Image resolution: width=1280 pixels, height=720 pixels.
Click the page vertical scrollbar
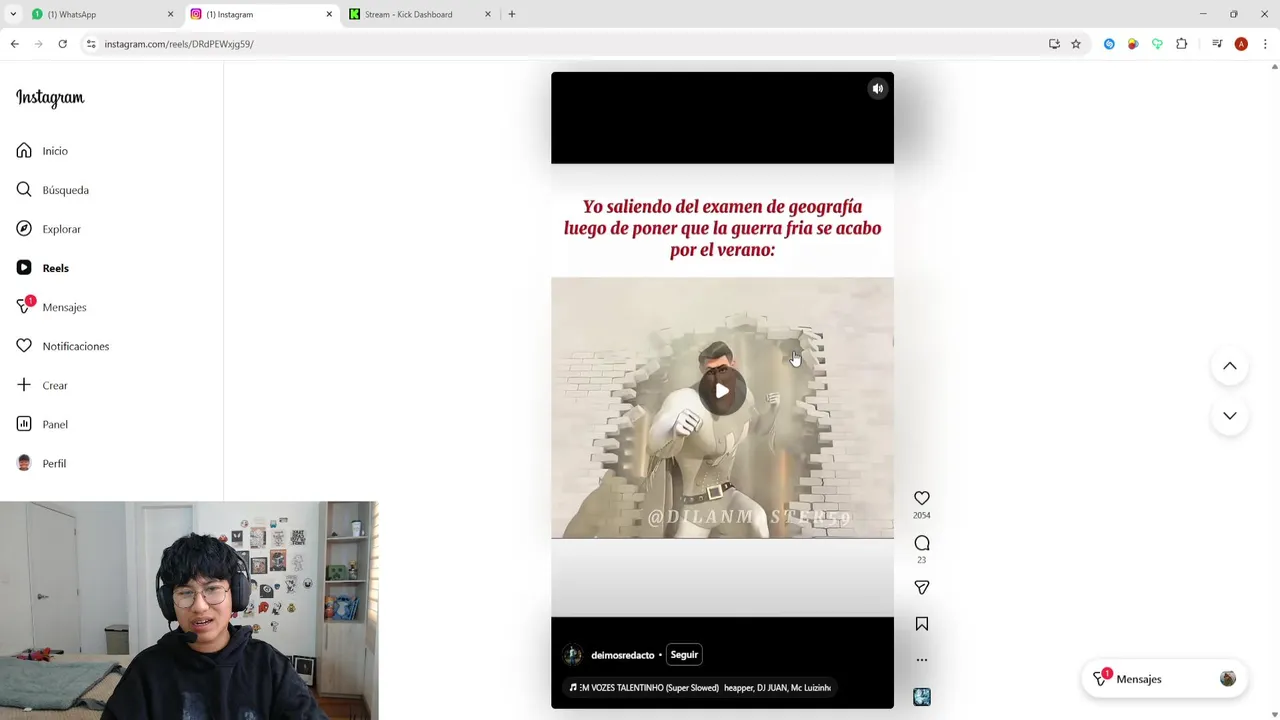point(1274,390)
